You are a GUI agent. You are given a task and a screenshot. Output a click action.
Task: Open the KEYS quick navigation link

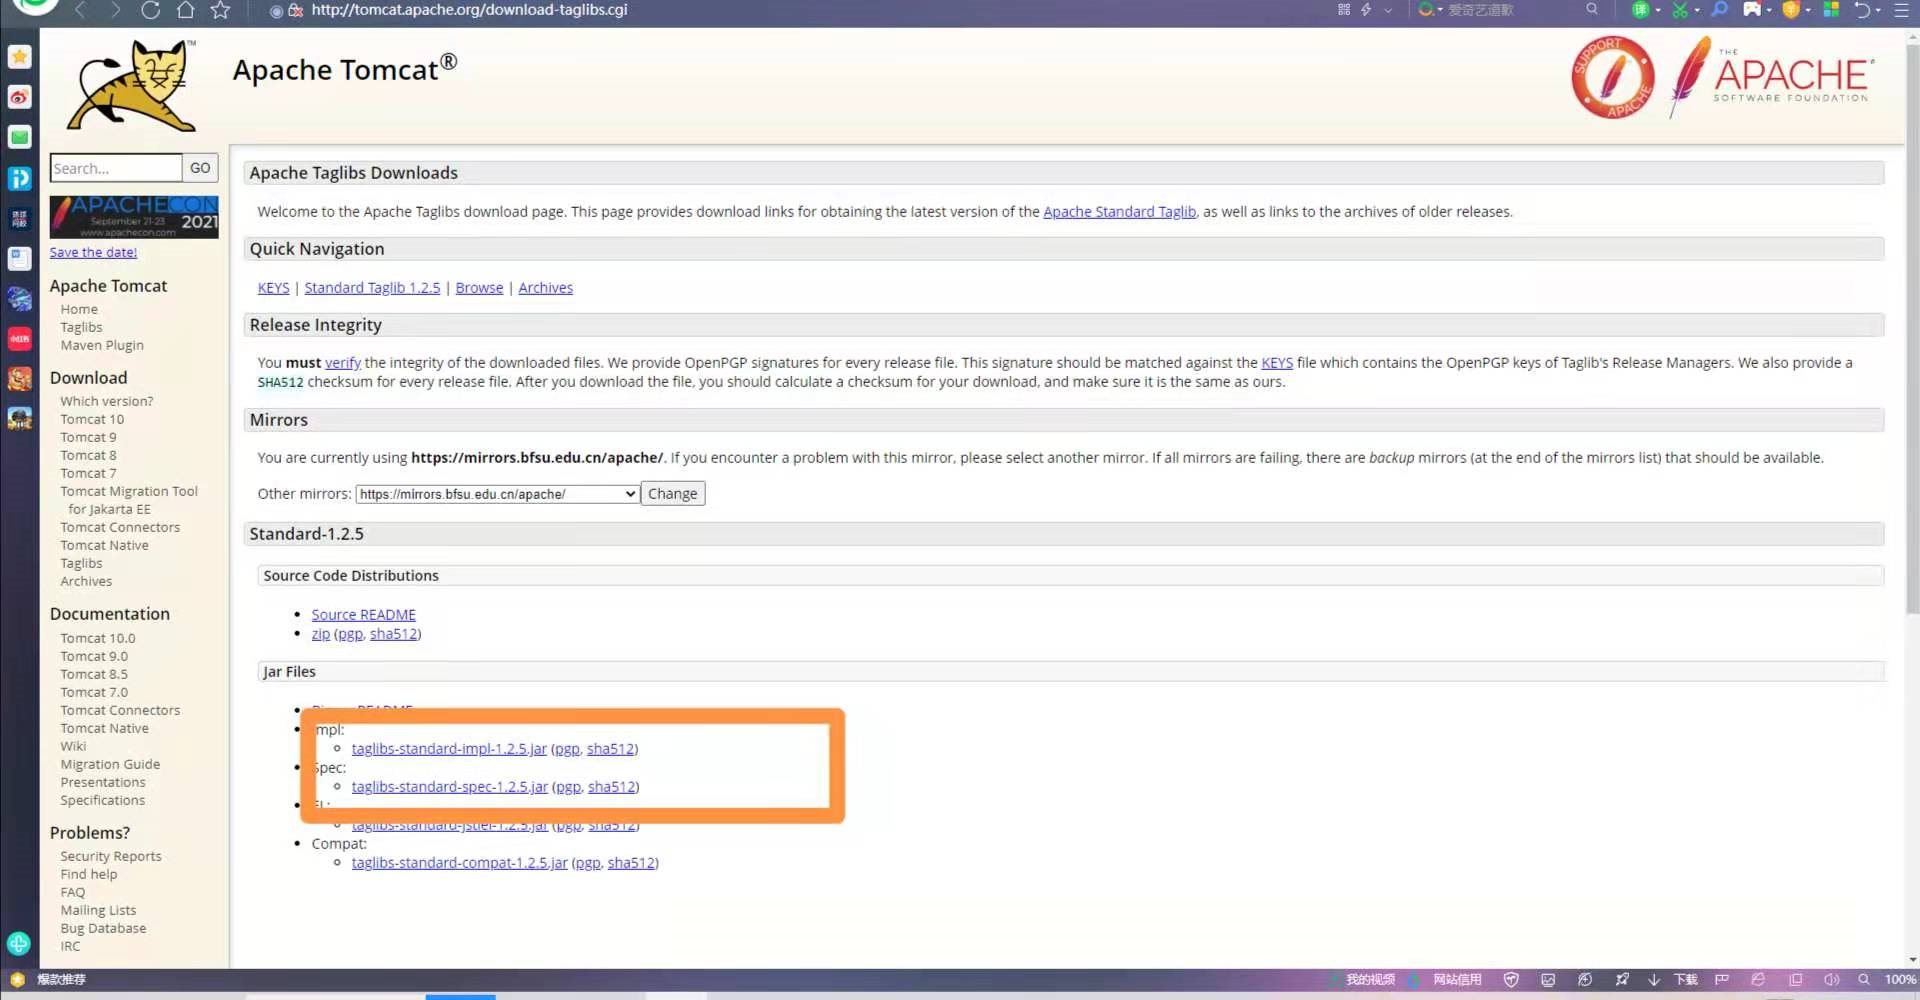273,288
